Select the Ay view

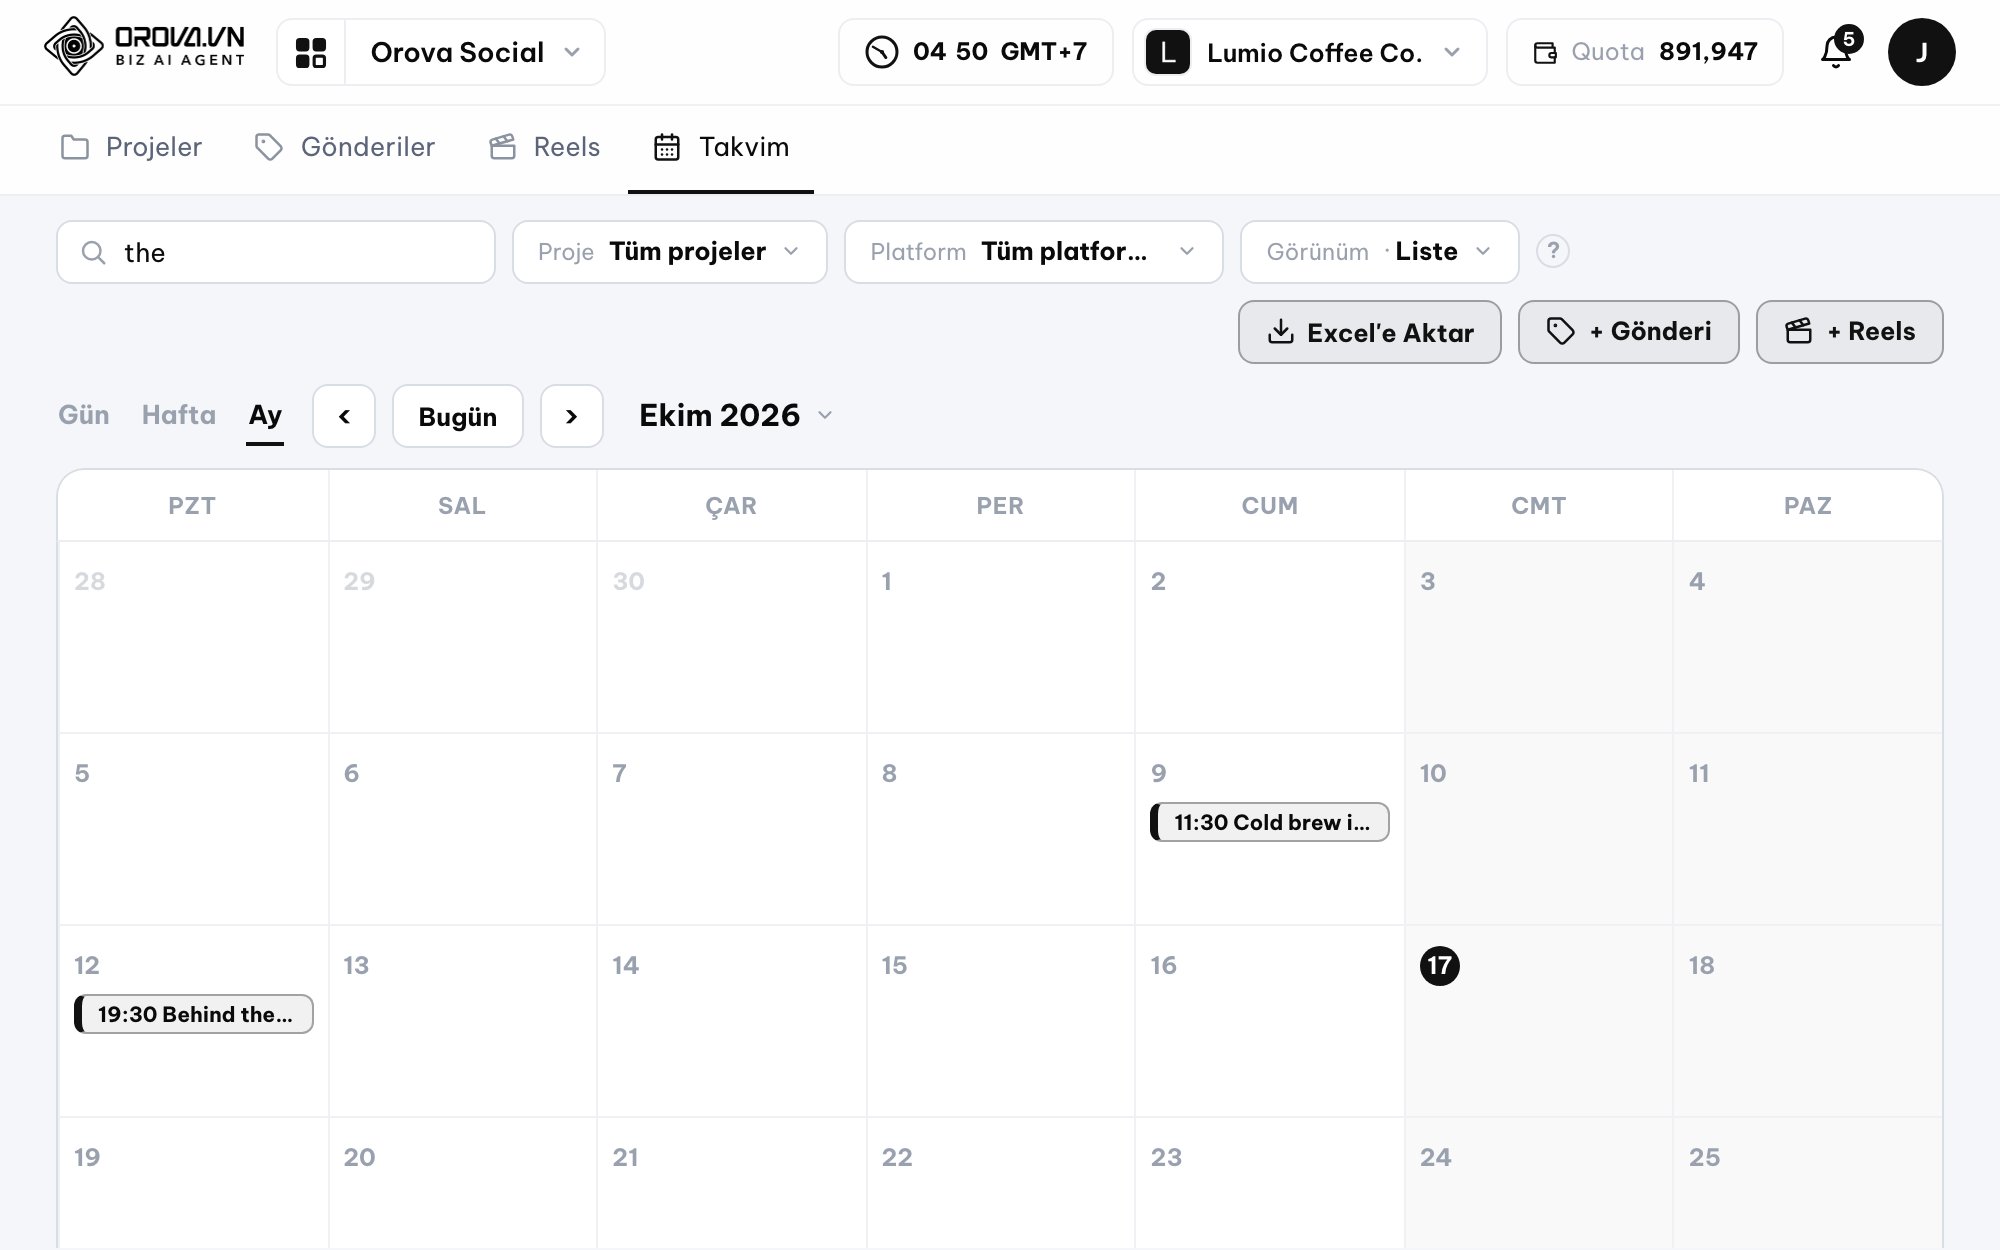click(x=265, y=415)
